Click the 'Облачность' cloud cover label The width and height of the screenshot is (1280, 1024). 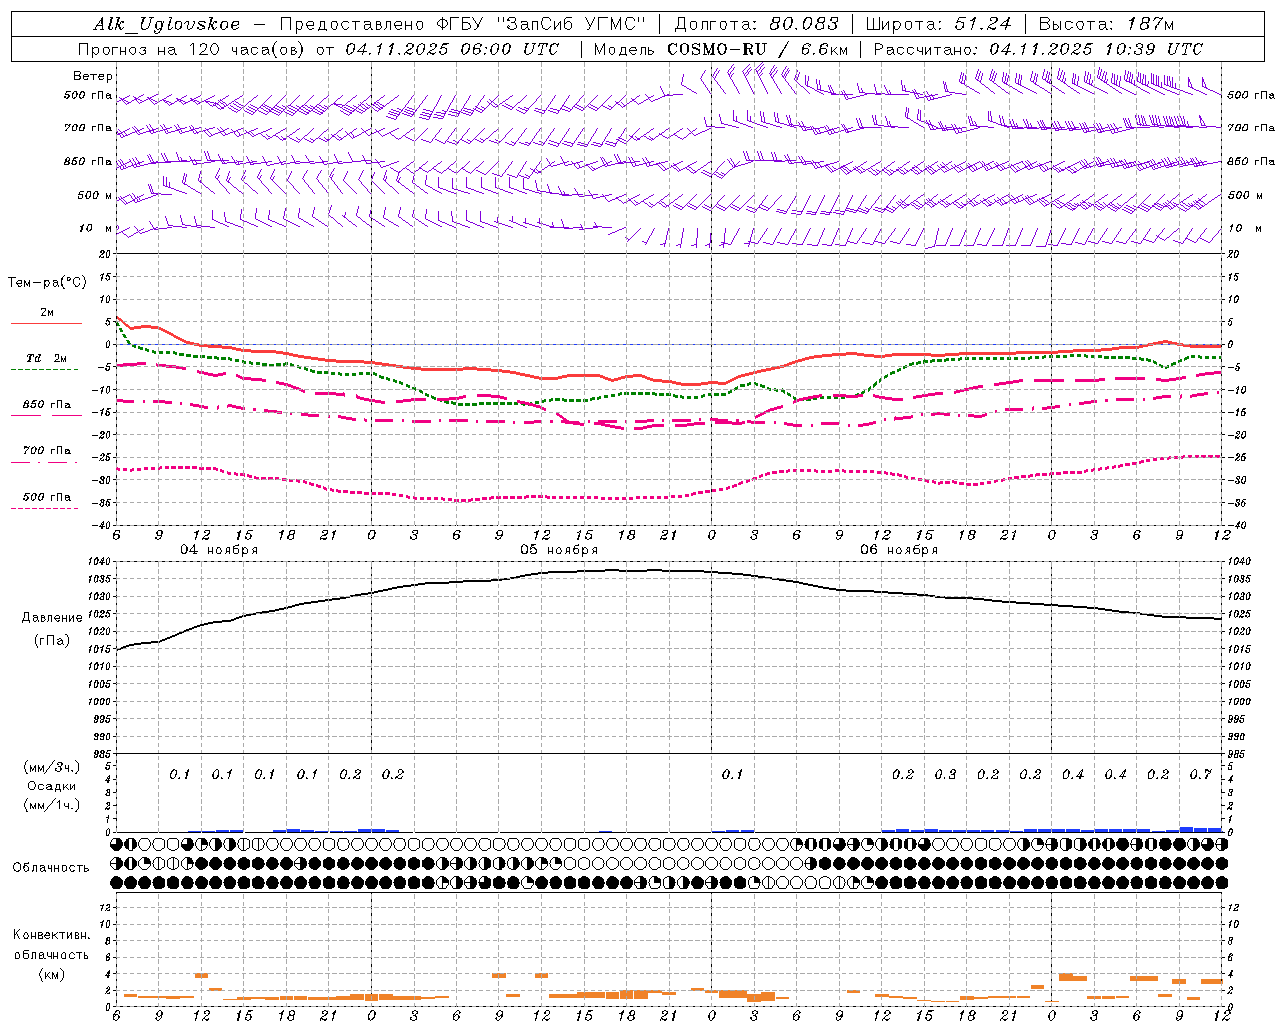click(x=51, y=867)
